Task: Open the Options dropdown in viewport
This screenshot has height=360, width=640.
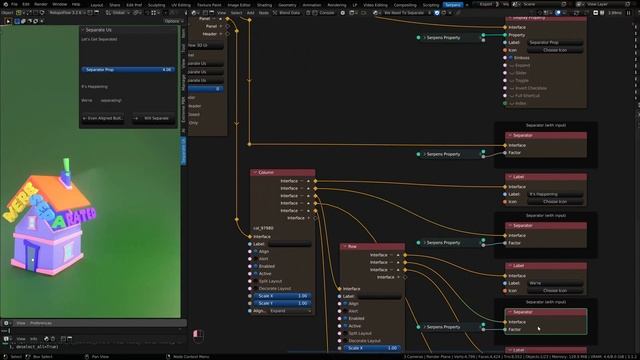Action: tap(173, 21)
